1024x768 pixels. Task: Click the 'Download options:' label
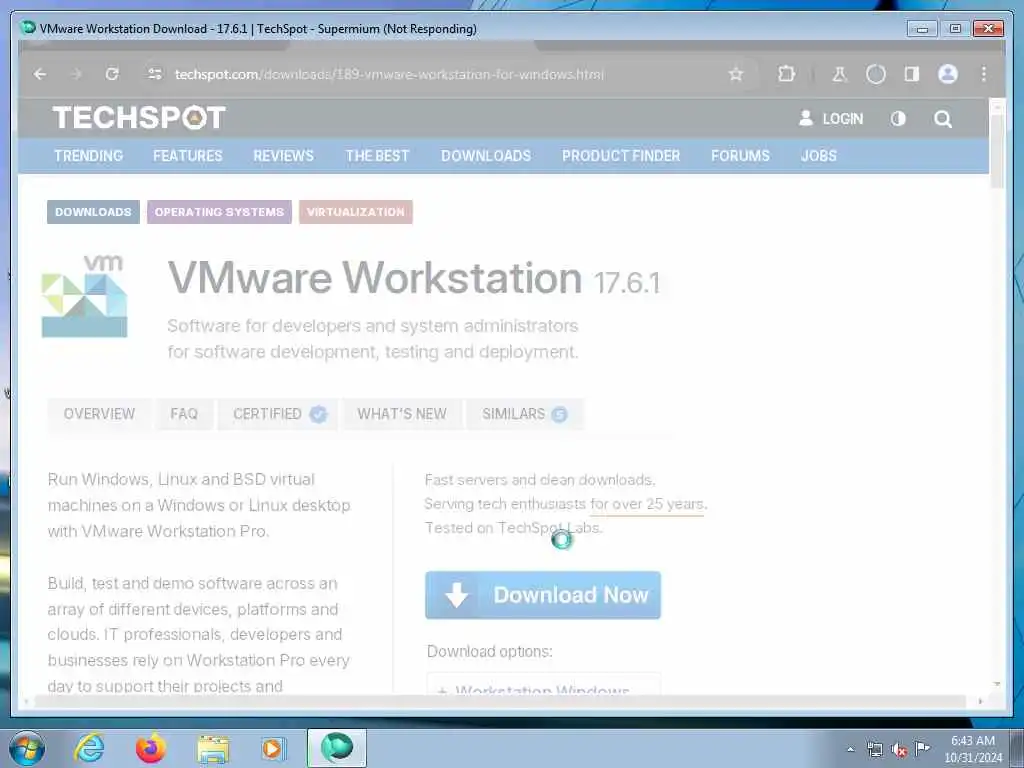(490, 652)
